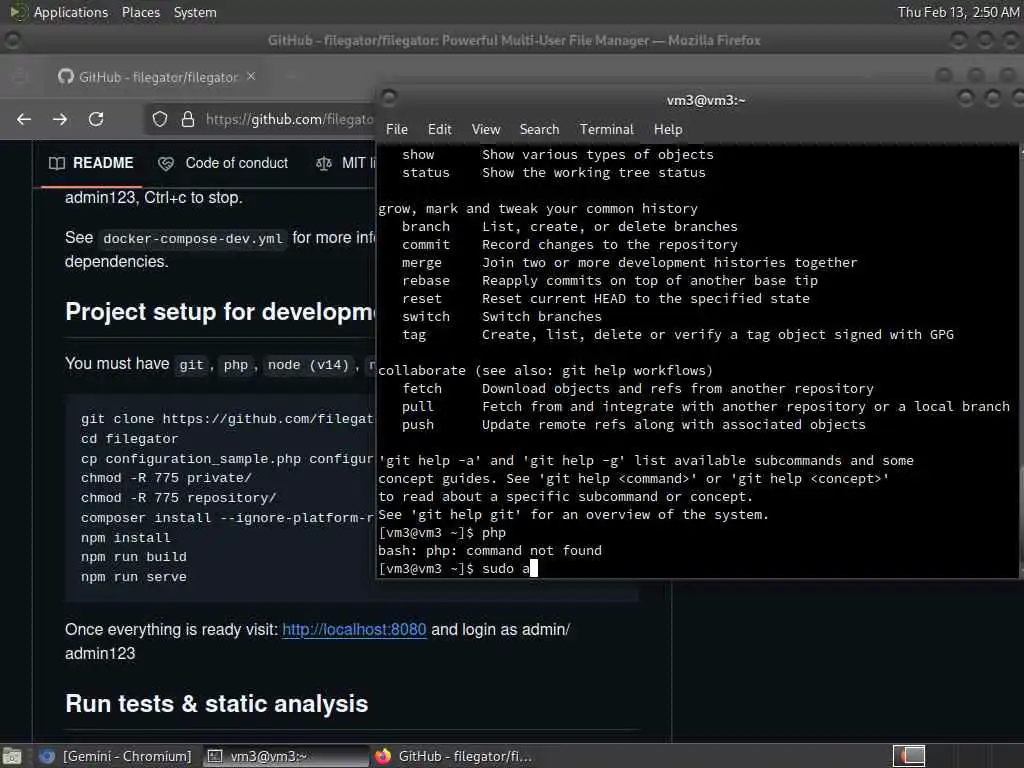Select the GitHub filegator Firefox tab
The height and width of the screenshot is (768, 1024).
click(157, 77)
